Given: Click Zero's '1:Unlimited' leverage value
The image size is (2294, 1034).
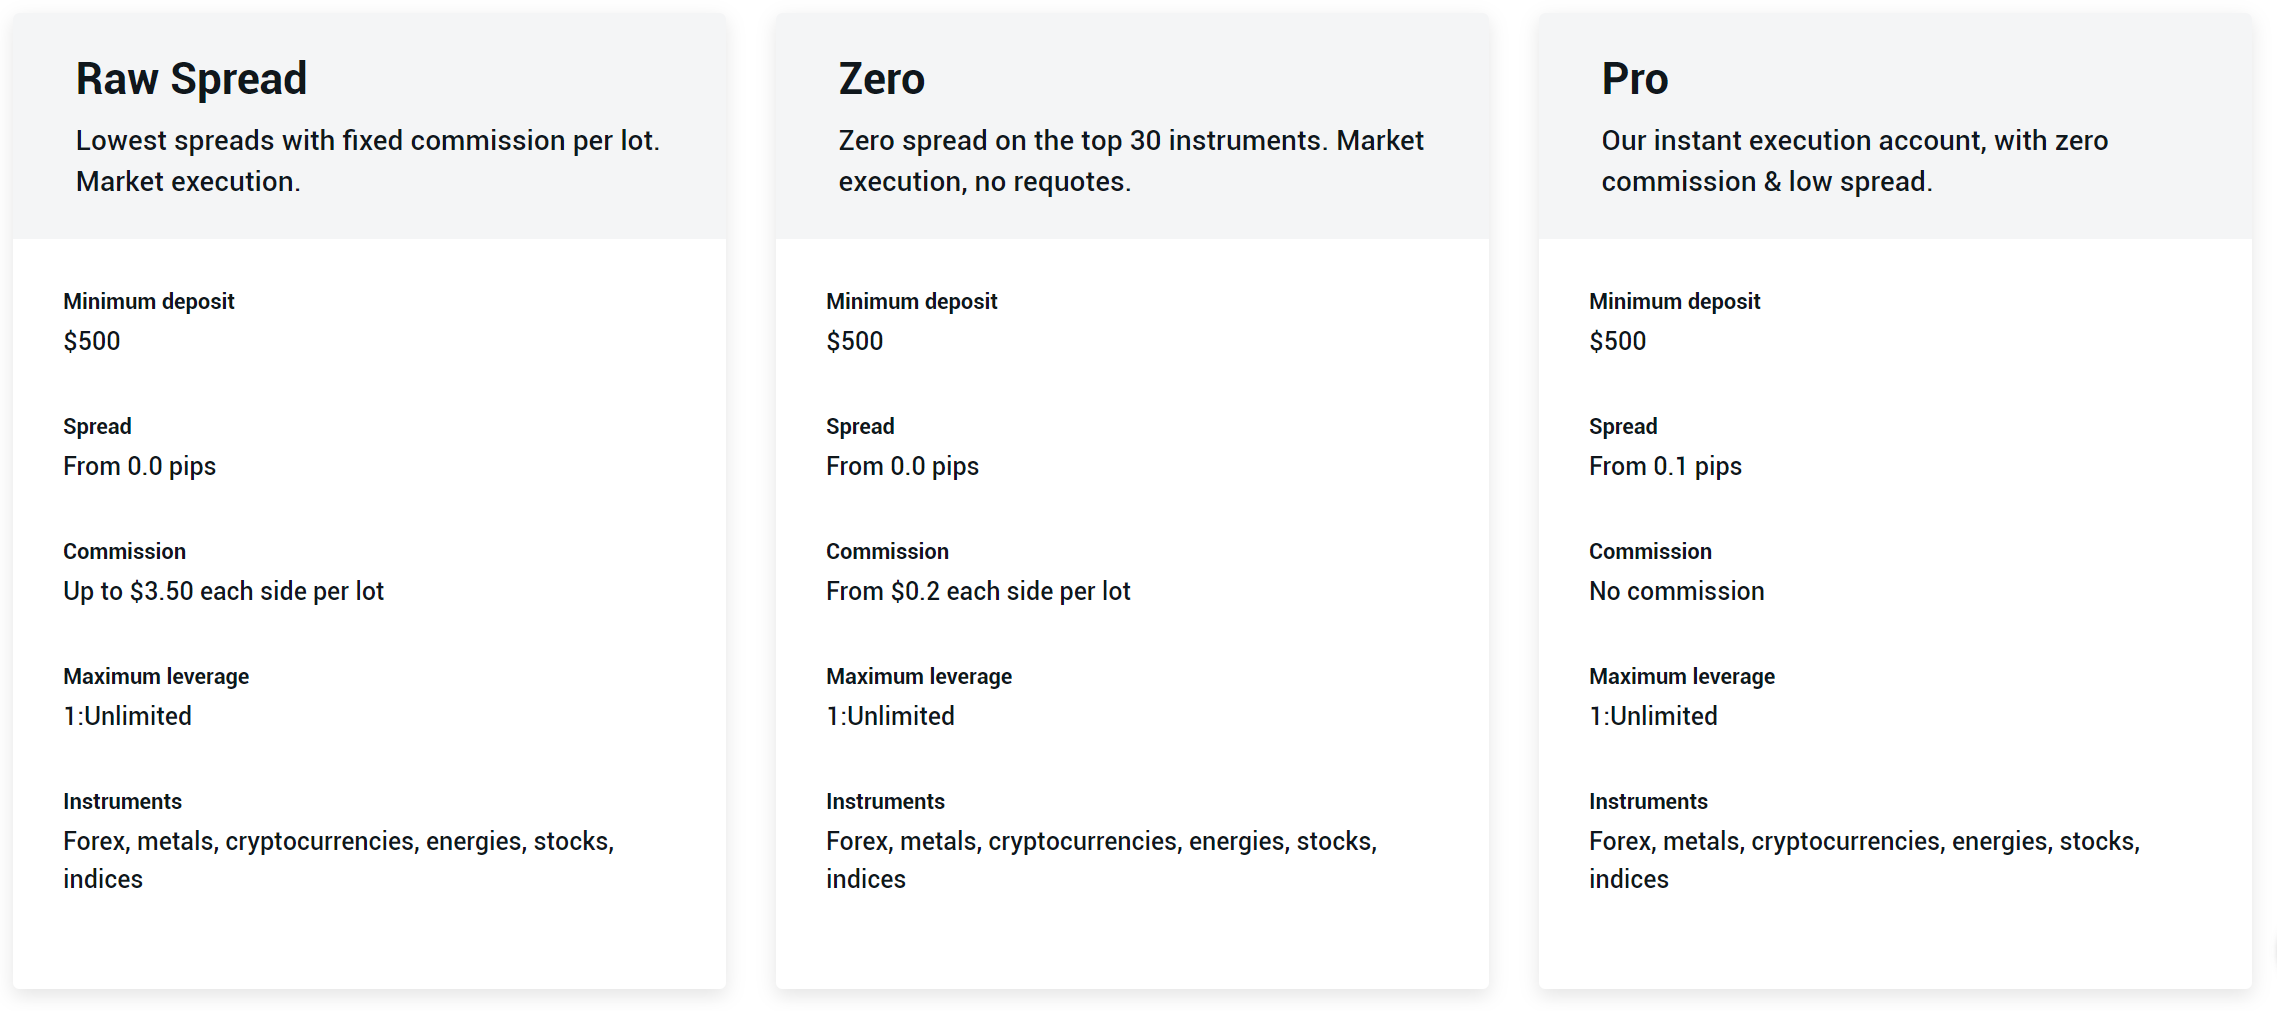Looking at the screenshot, I should coord(890,716).
